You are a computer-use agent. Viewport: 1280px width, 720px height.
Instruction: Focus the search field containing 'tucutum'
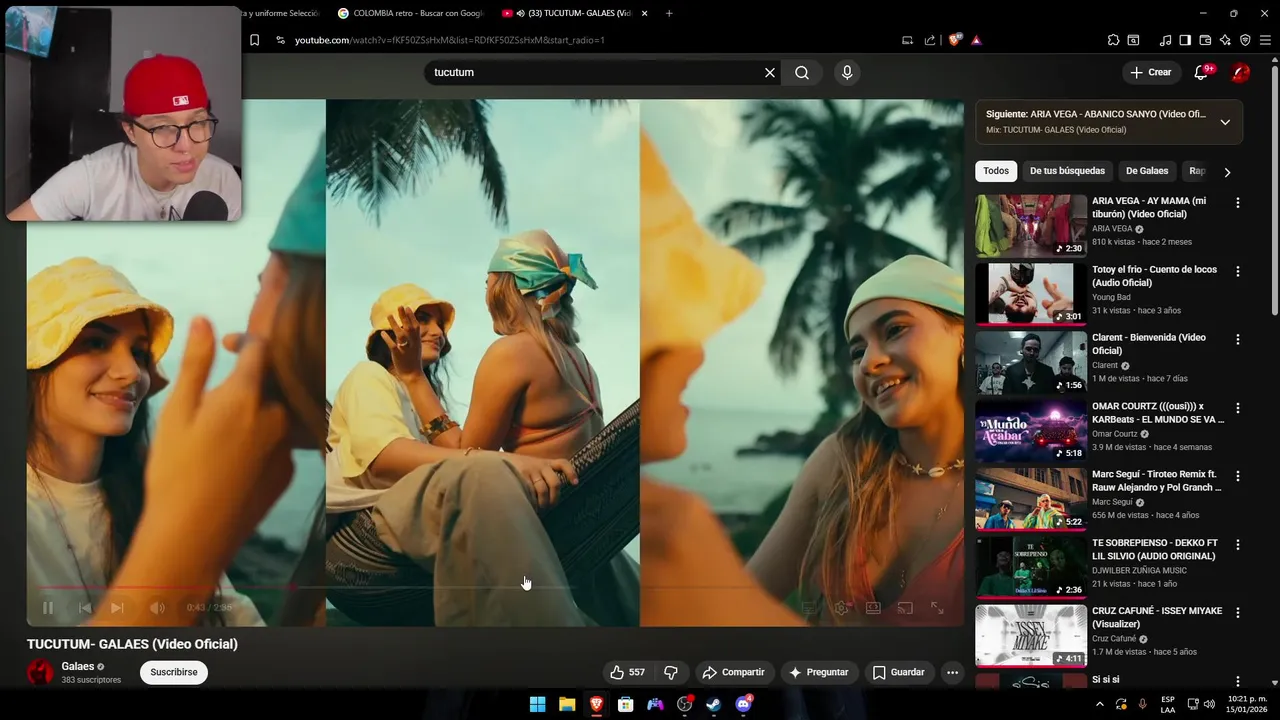(x=595, y=72)
